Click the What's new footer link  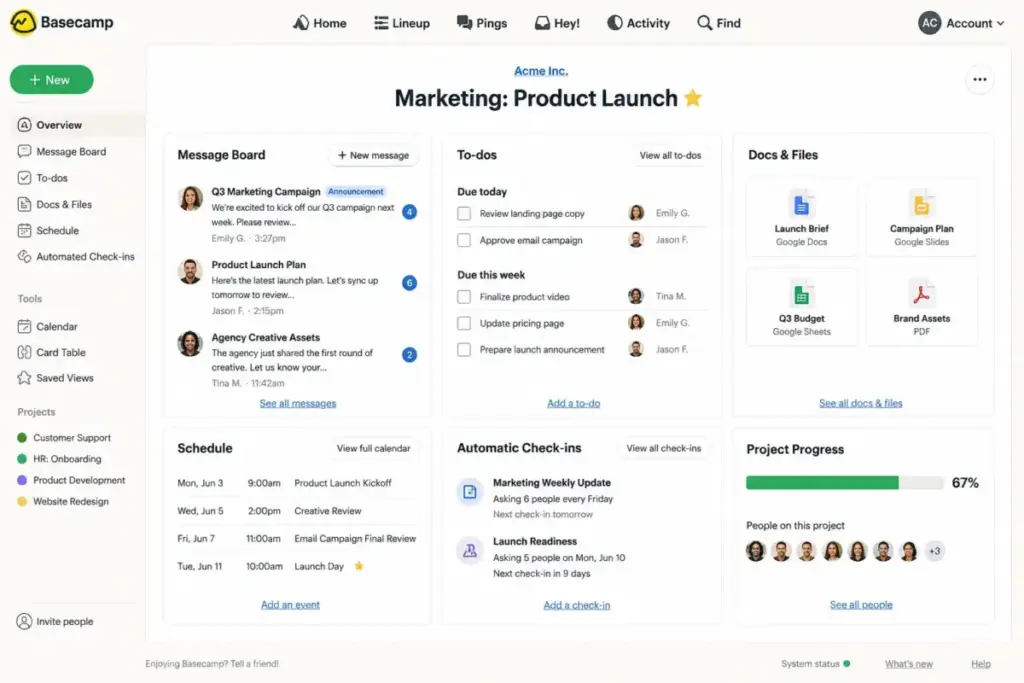pos(908,664)
